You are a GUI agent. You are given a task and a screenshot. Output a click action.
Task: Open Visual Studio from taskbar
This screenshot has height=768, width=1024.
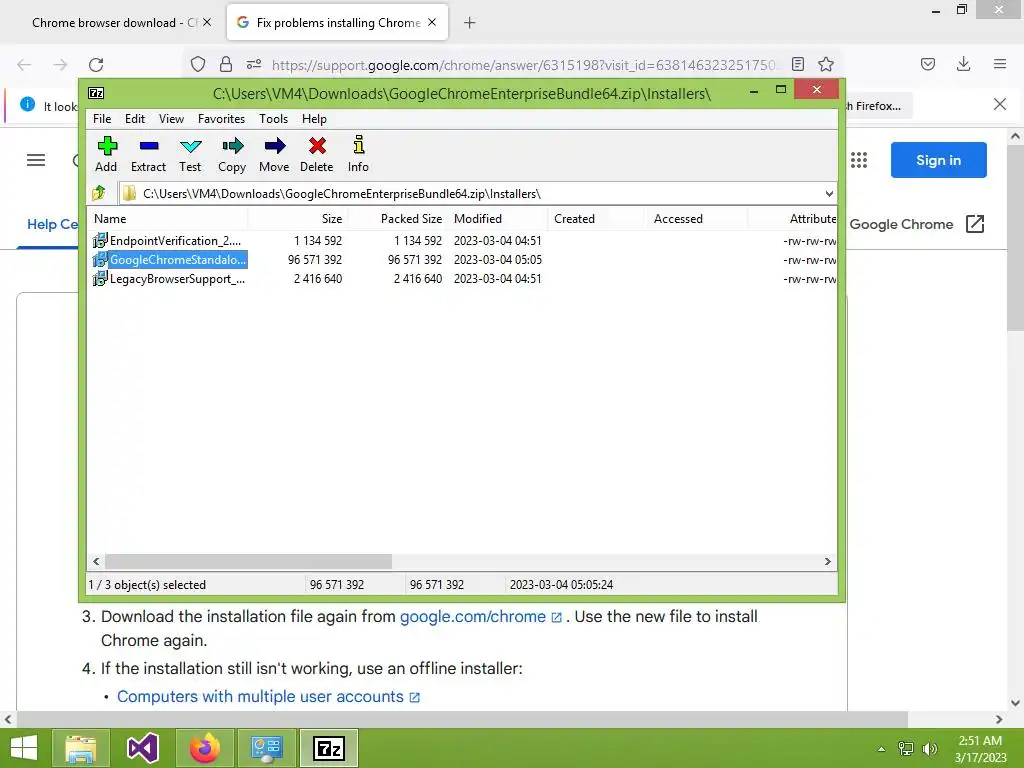(x=143, y=748)
